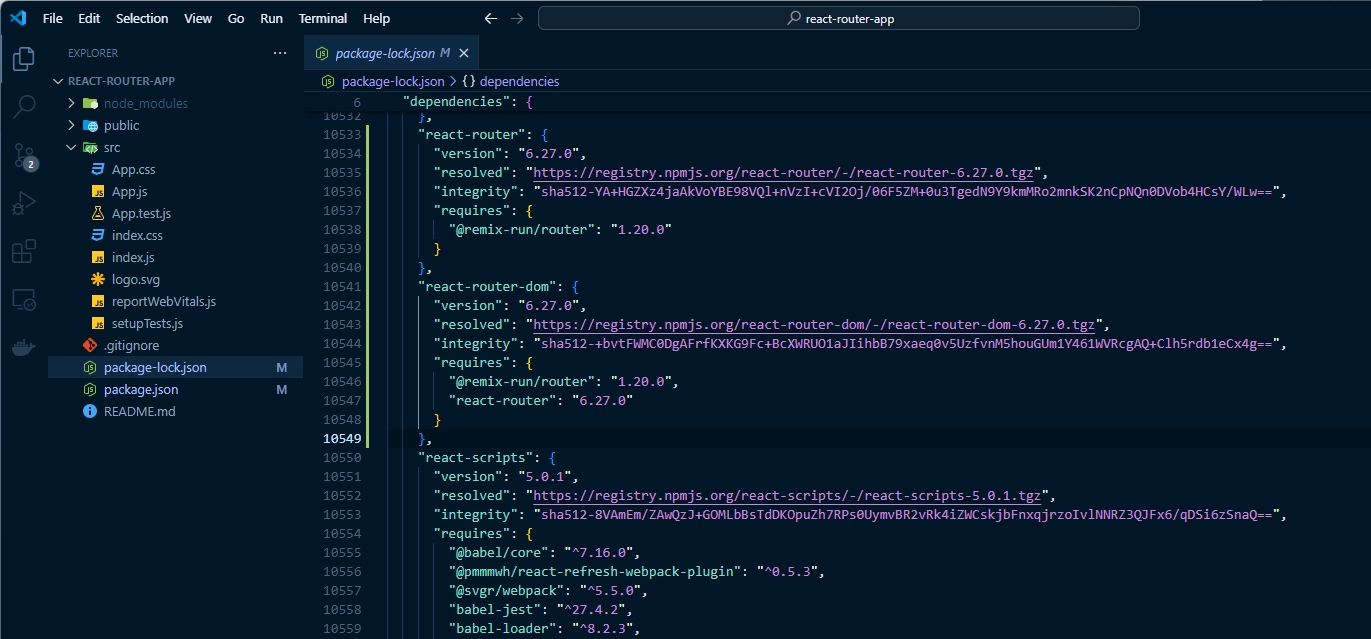The image size is (1371, 639).
Task: Click the logo.svg file icon
Action: point(98,279)
